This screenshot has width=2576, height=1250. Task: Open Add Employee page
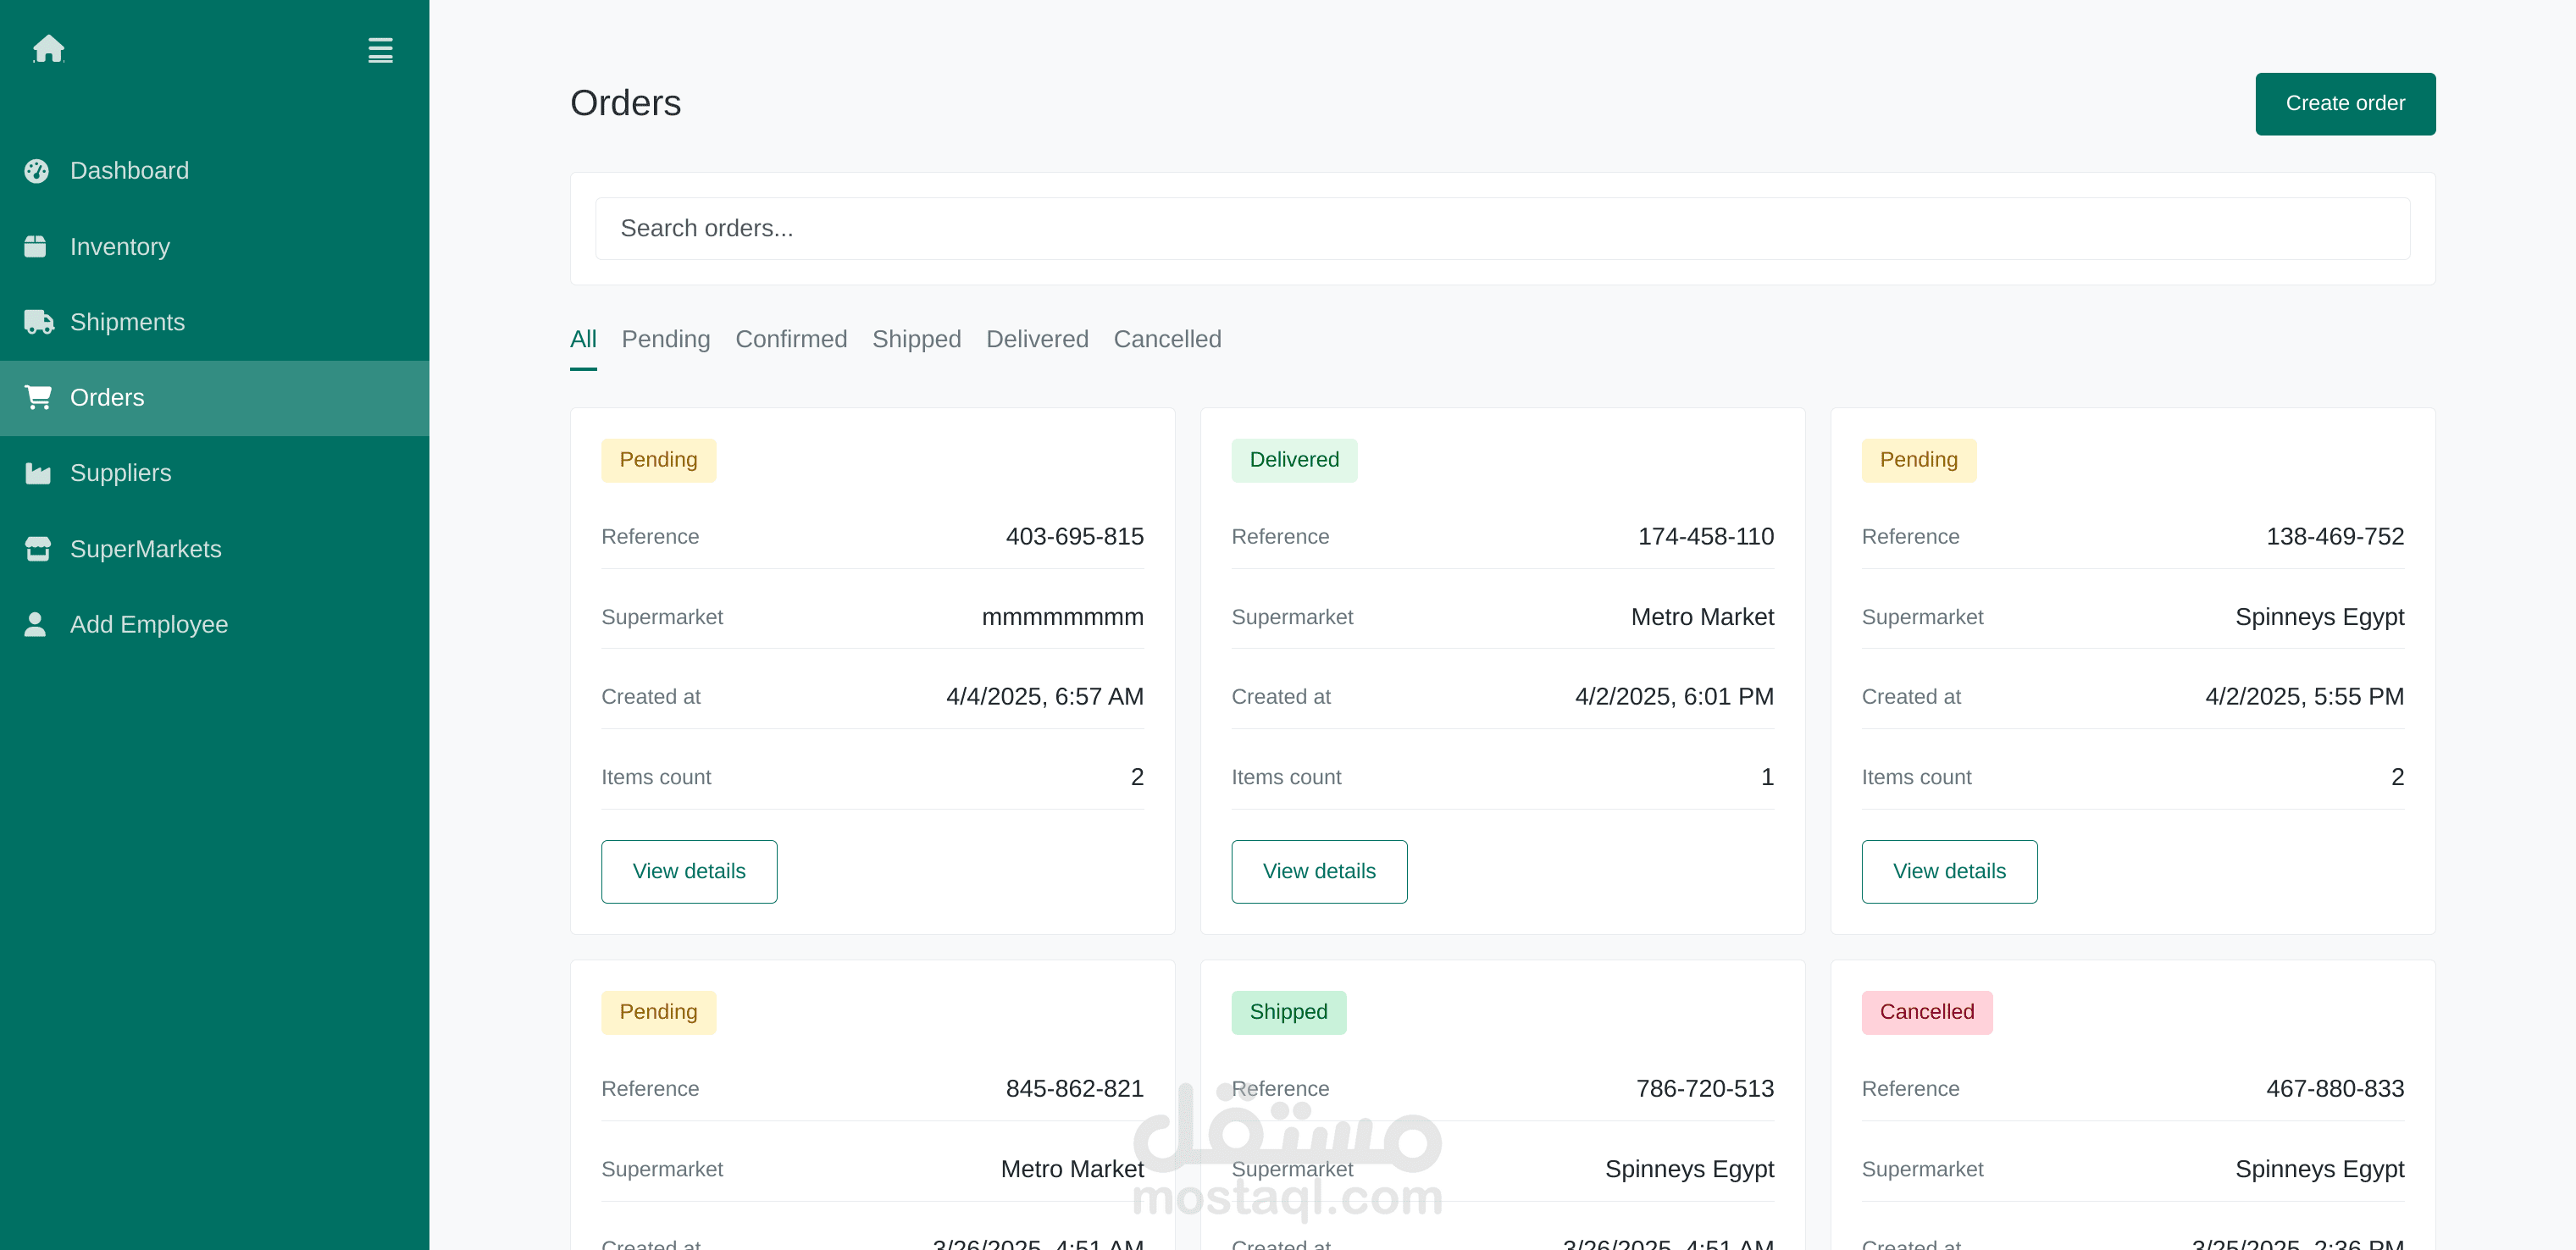(x=214, y=624)
